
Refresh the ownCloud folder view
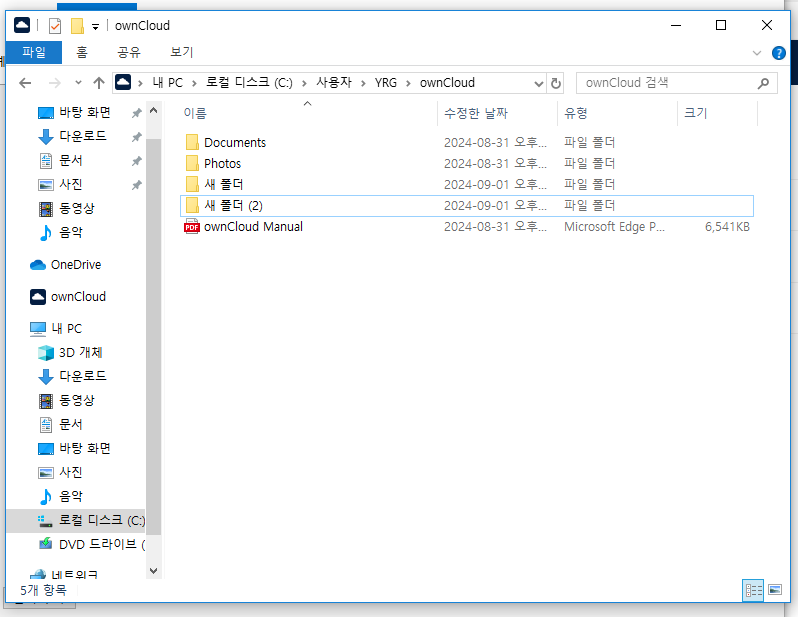coord(556,83)
